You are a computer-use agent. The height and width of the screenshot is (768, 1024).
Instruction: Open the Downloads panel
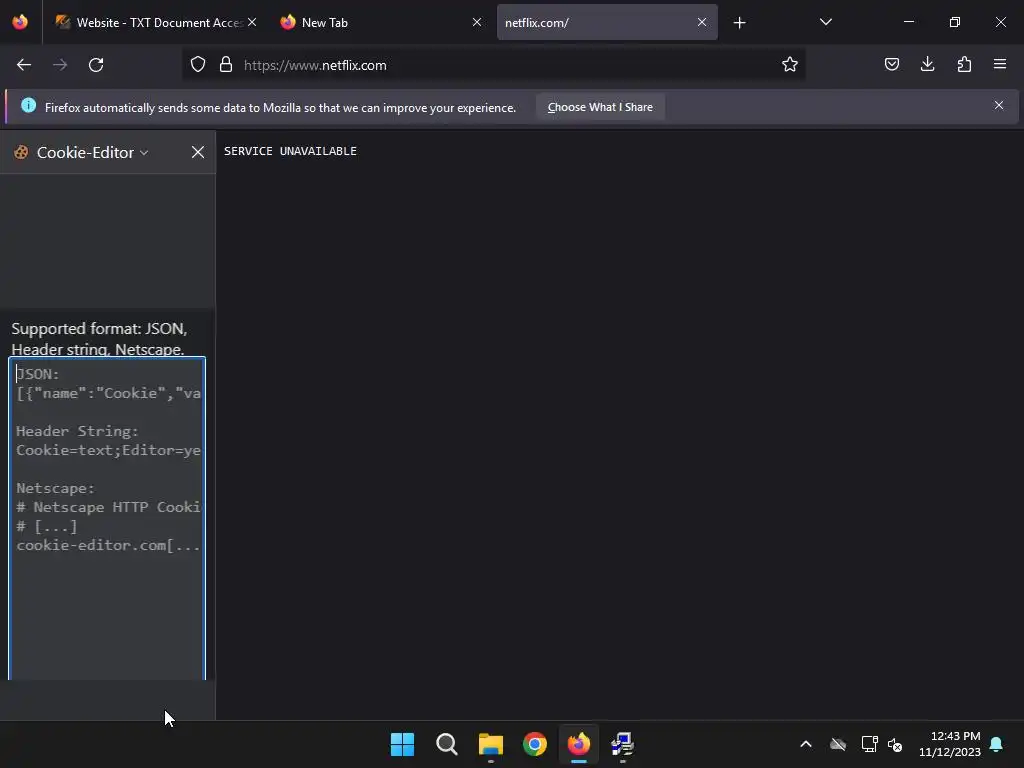point(927,64)
